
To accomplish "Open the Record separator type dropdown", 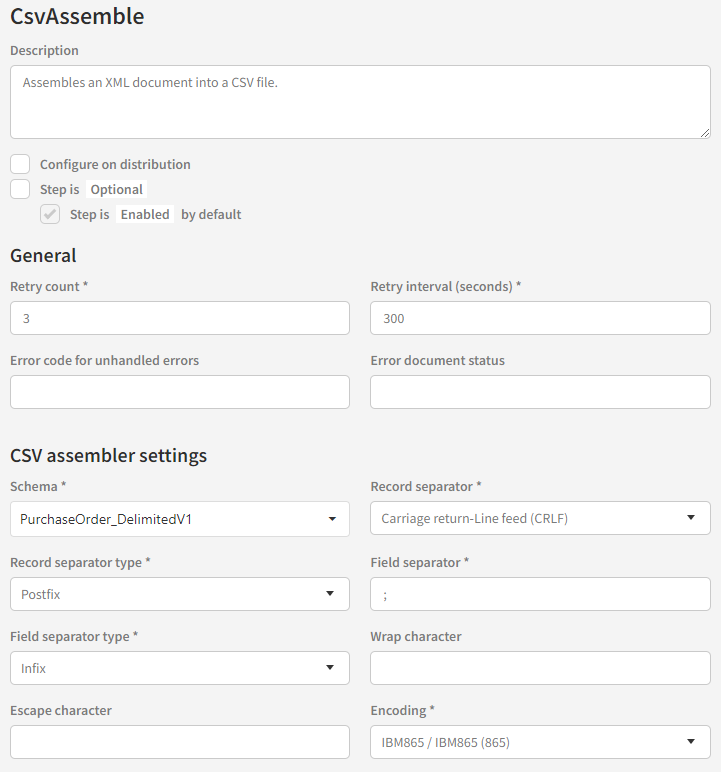I will [x=179, y=594].
